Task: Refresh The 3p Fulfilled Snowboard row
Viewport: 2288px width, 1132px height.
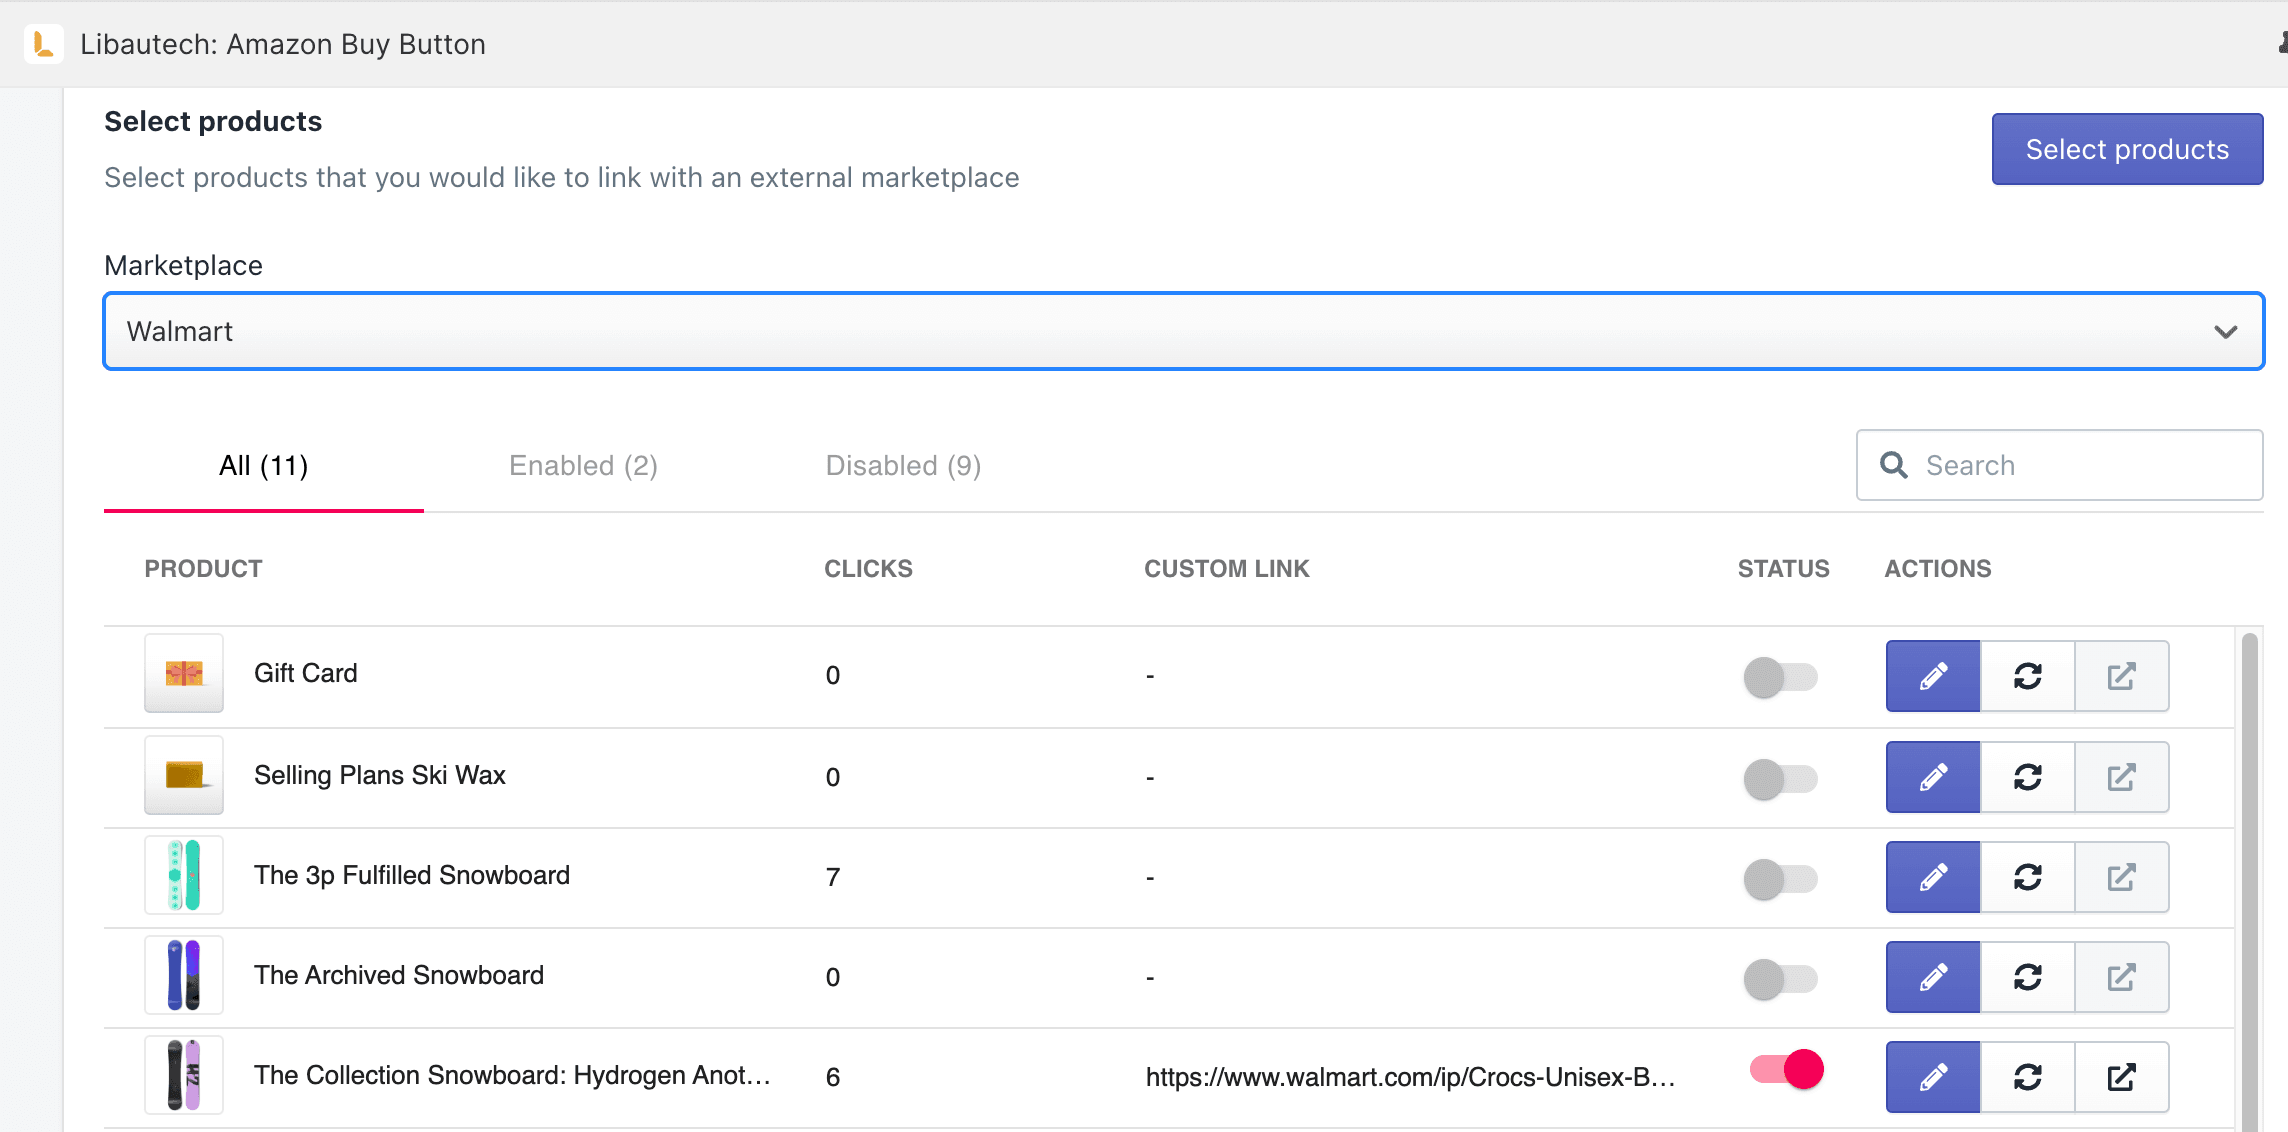Action: point(2027,877)
